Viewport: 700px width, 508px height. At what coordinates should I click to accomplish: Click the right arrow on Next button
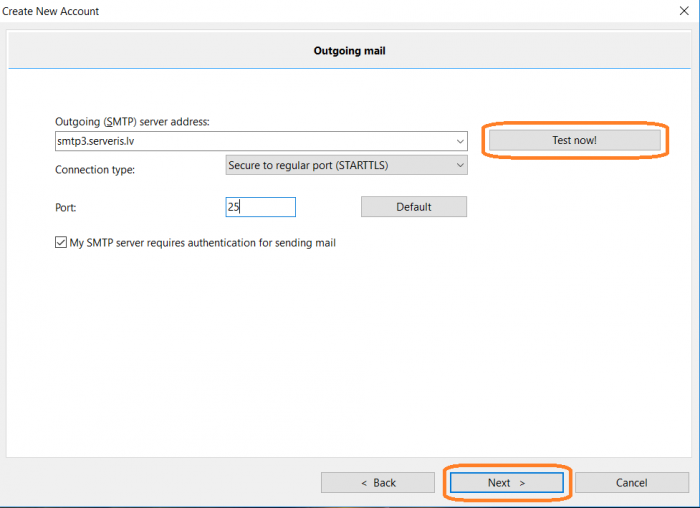pyautogui.click(x=522, y=483)
